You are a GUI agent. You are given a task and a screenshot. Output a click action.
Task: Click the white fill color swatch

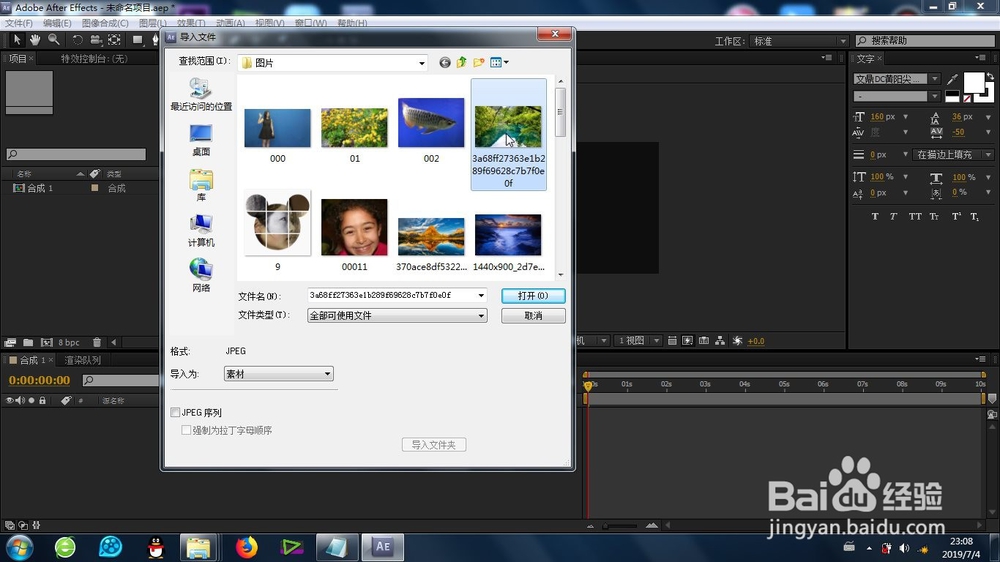tap(974, 83)
